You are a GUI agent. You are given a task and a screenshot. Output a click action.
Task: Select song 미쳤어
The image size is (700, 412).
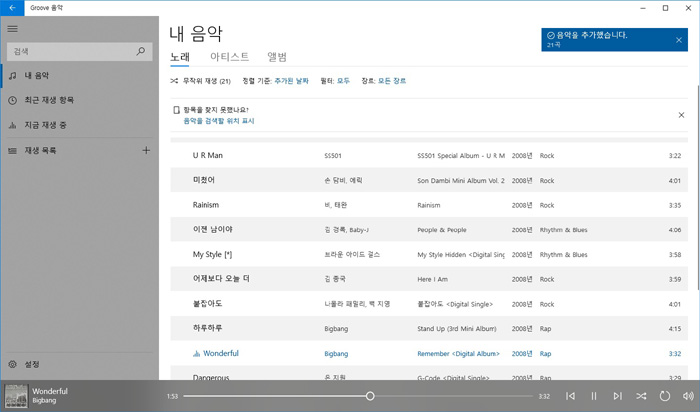(204, 180)
